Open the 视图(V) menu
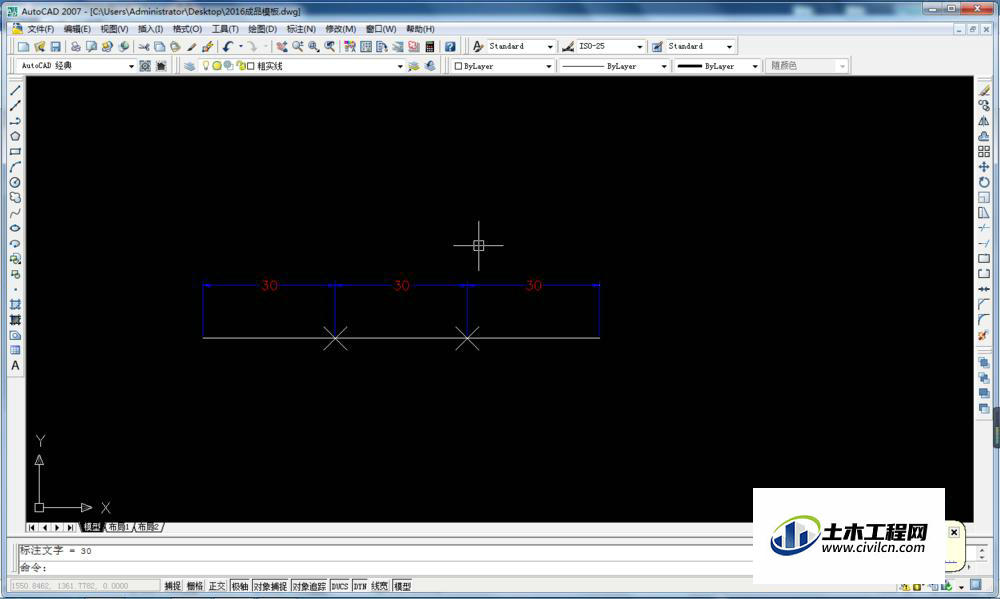The height and width of the screenshot is (599, 1000). tap(114, 29)
